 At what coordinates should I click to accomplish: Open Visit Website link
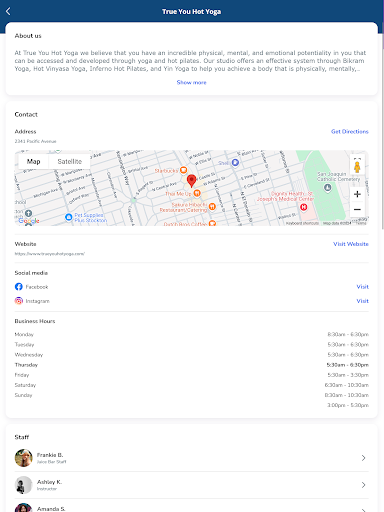click(x=351, y=244)
